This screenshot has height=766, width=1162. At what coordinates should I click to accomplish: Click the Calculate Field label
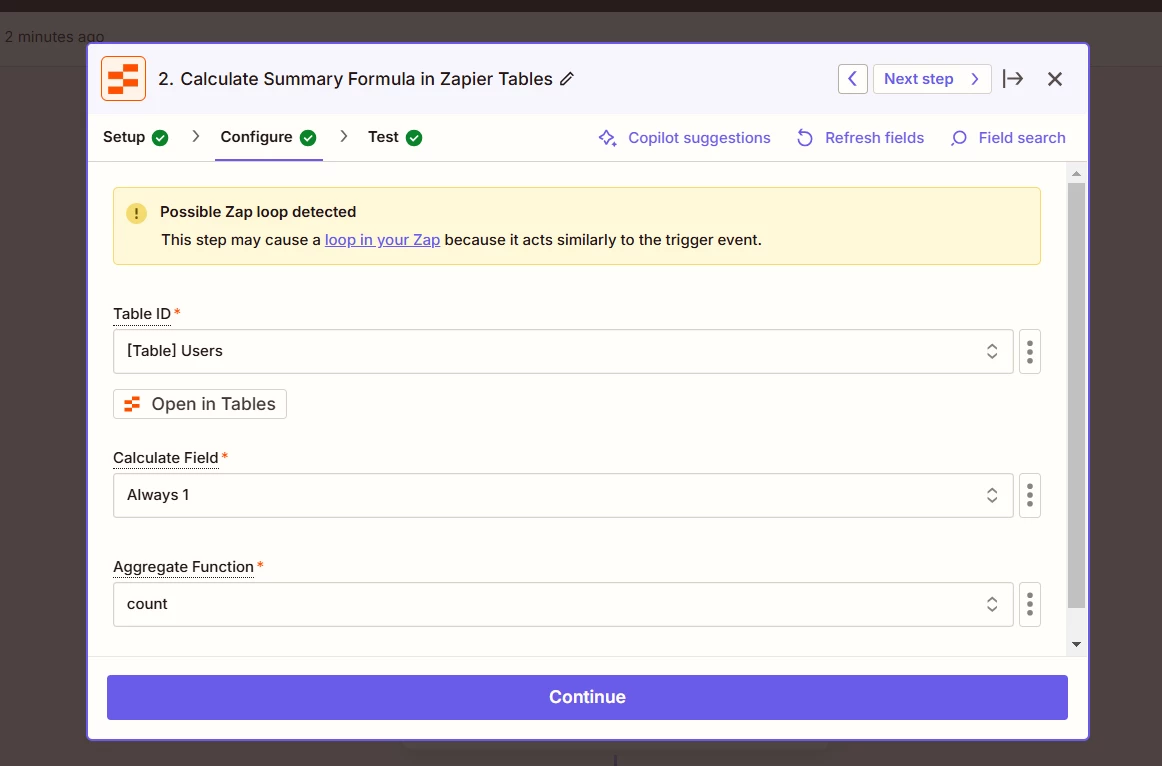[x=165, y=458]
